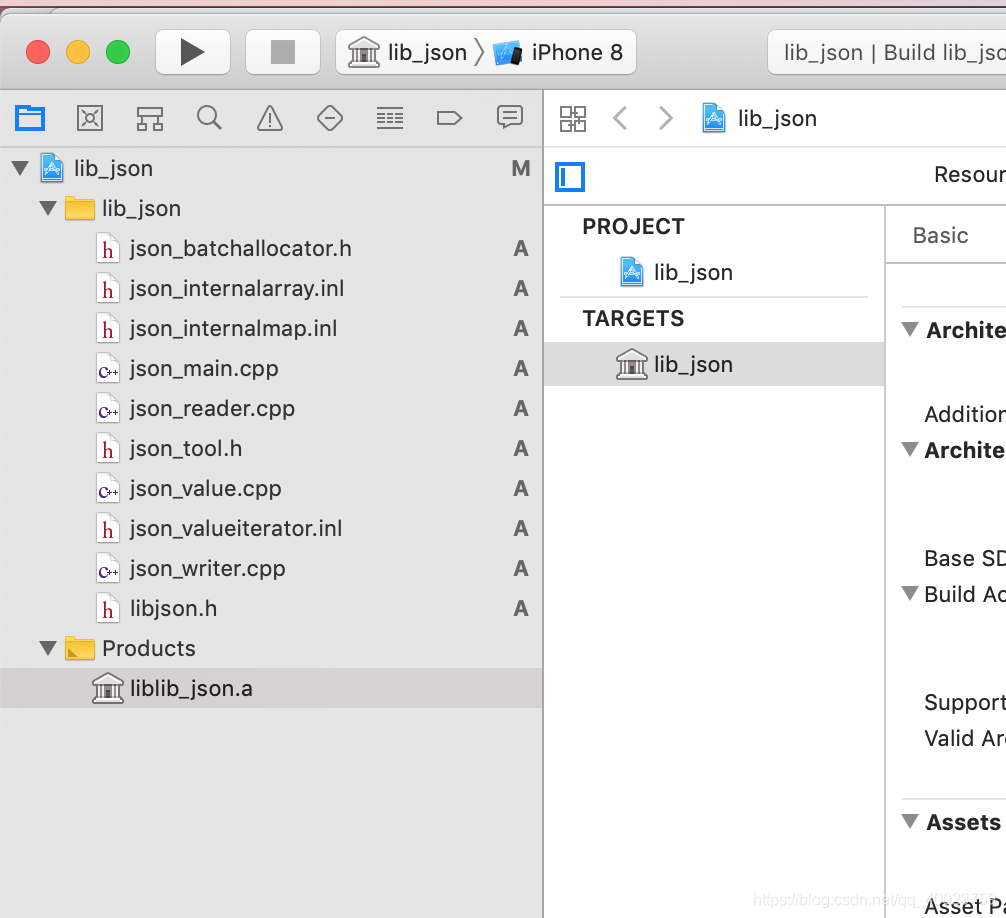Screen dimensions: 1006x918
Task: Stop the running build
Action: click(282, 52)
